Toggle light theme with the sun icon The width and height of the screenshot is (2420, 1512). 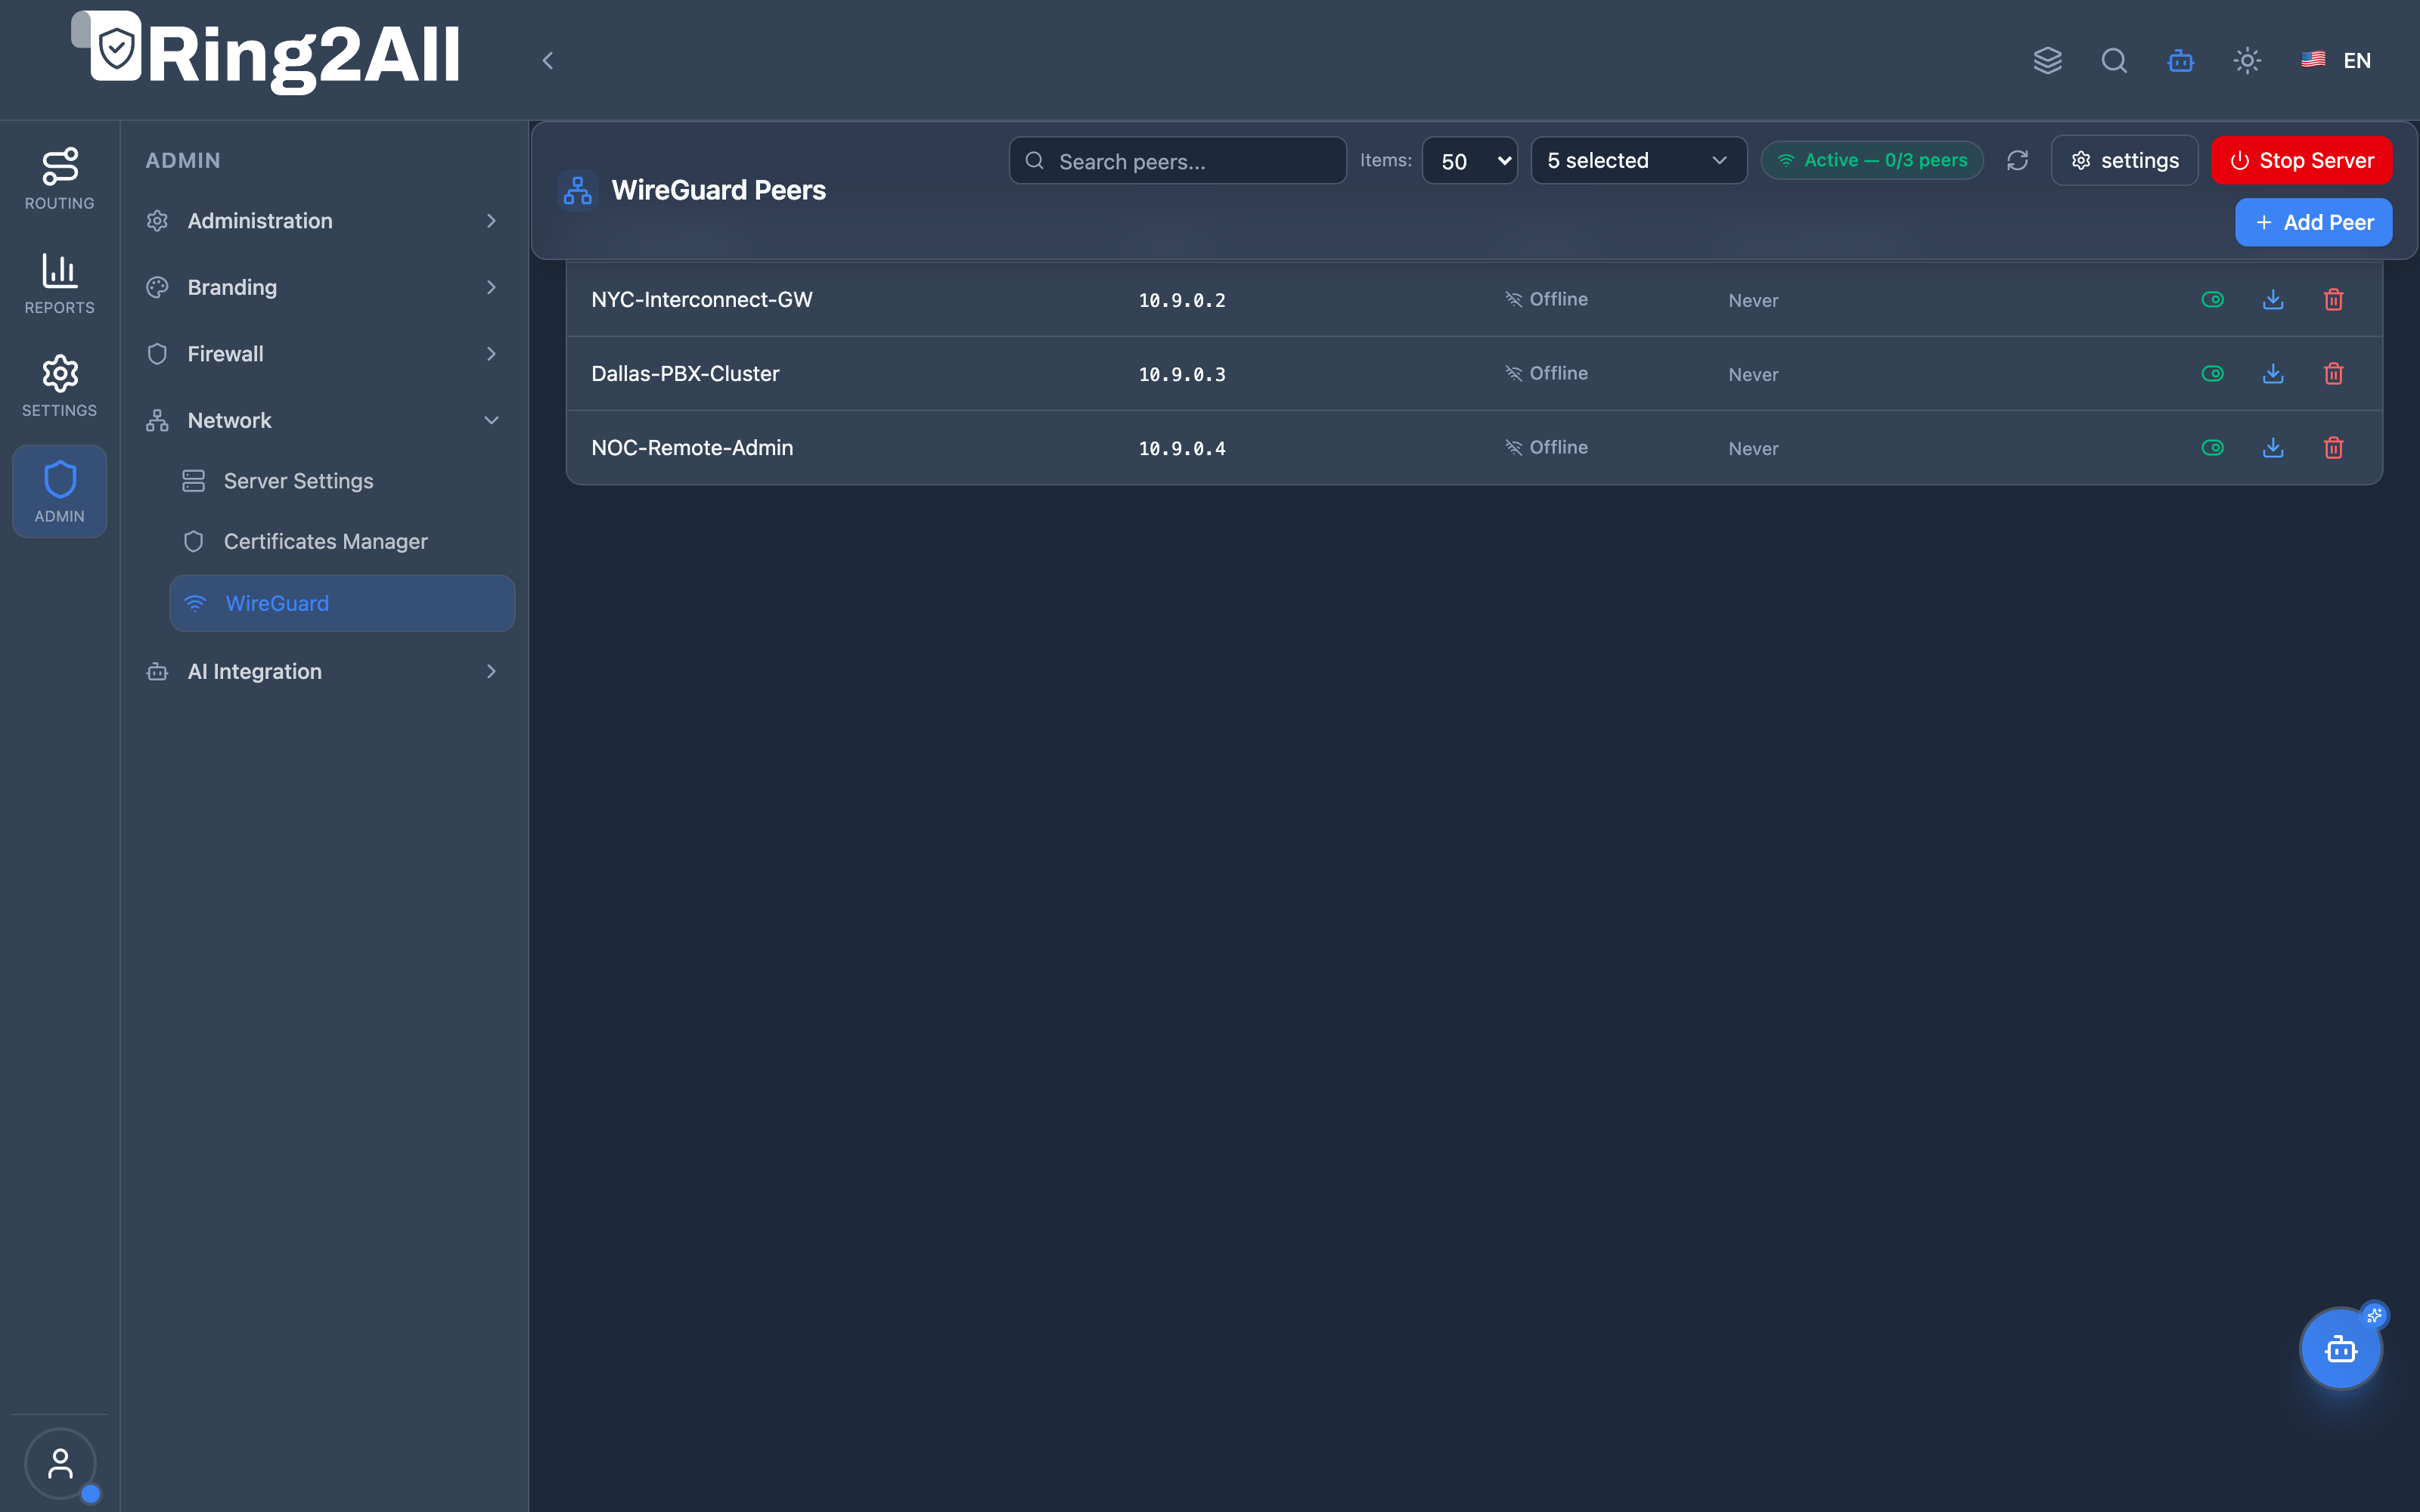2247,61
